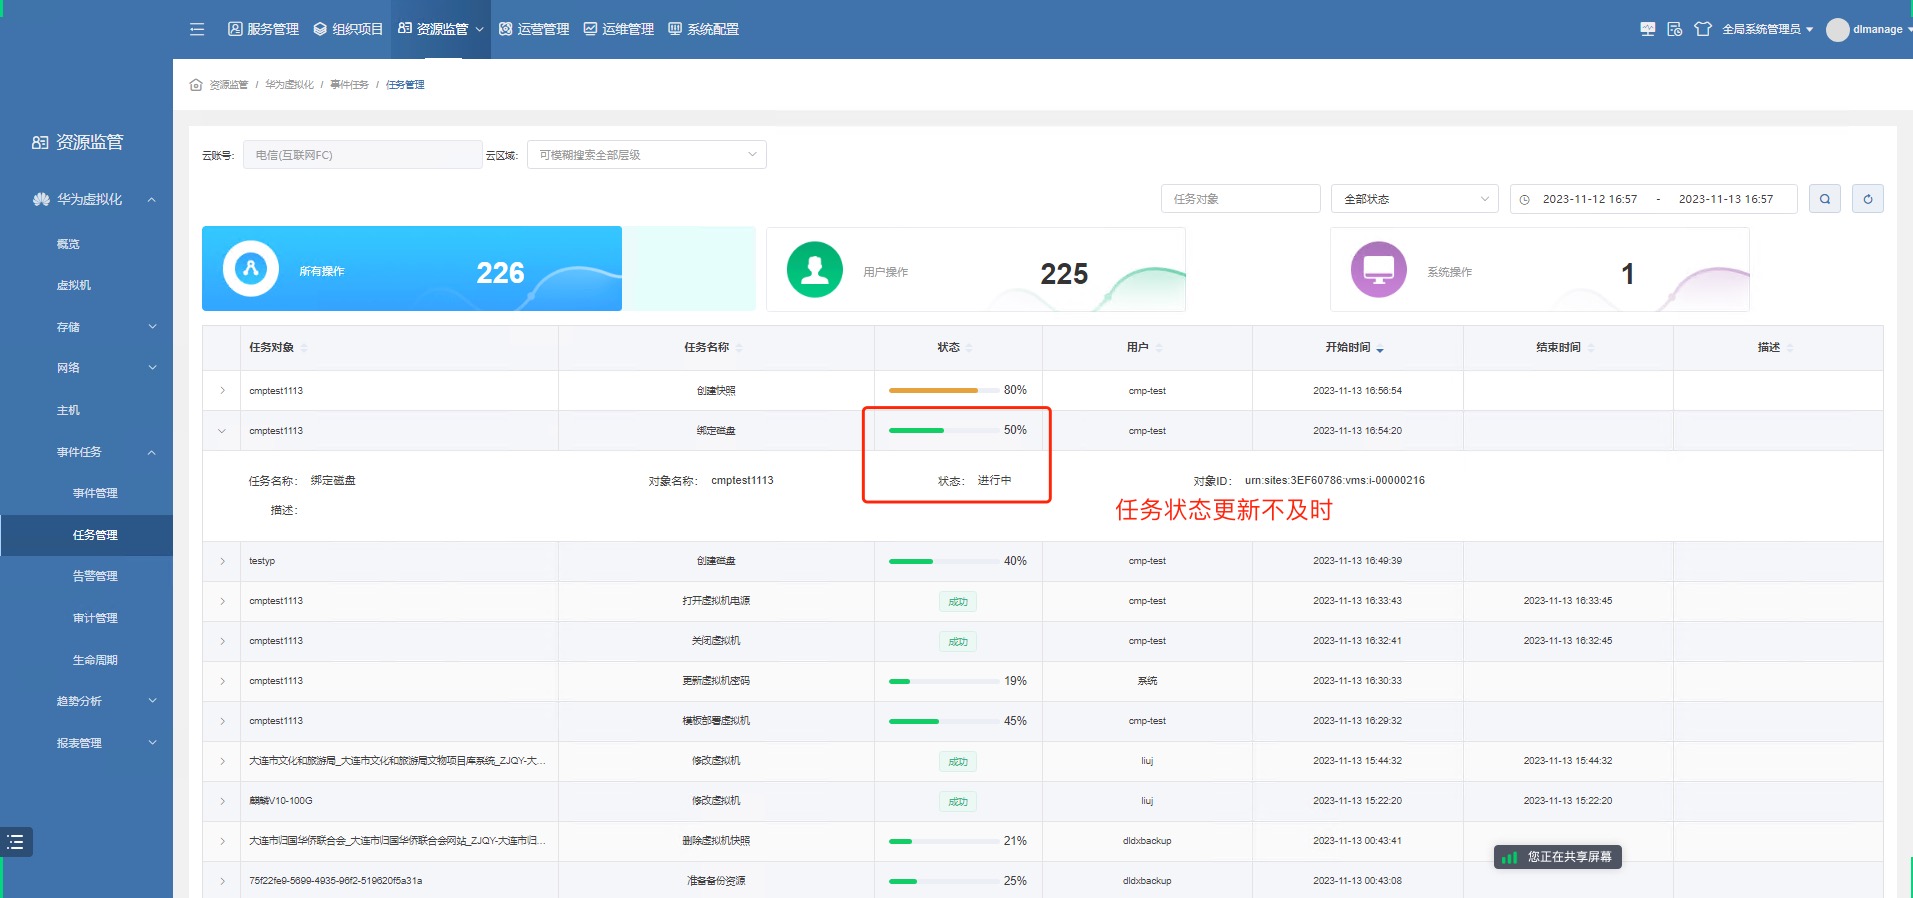Expand the 关闭虚拟机 task row
This screenshot has height=898, width=1913.
[x=222, y=641]
